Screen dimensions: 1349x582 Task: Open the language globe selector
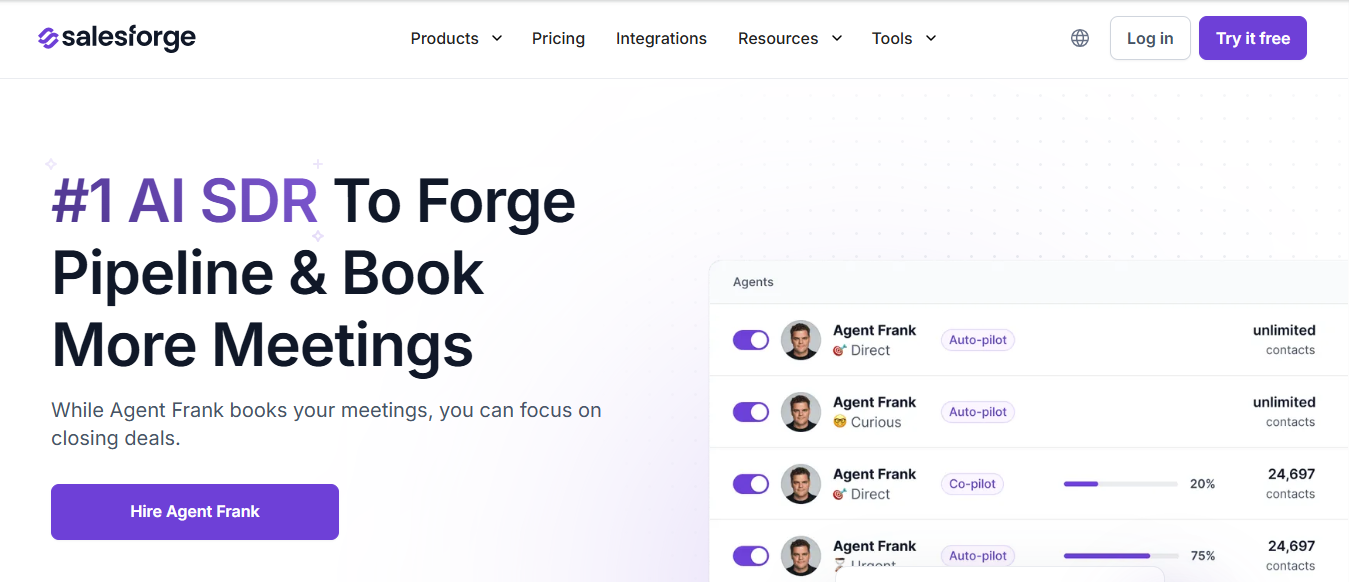coord(1080,38)
